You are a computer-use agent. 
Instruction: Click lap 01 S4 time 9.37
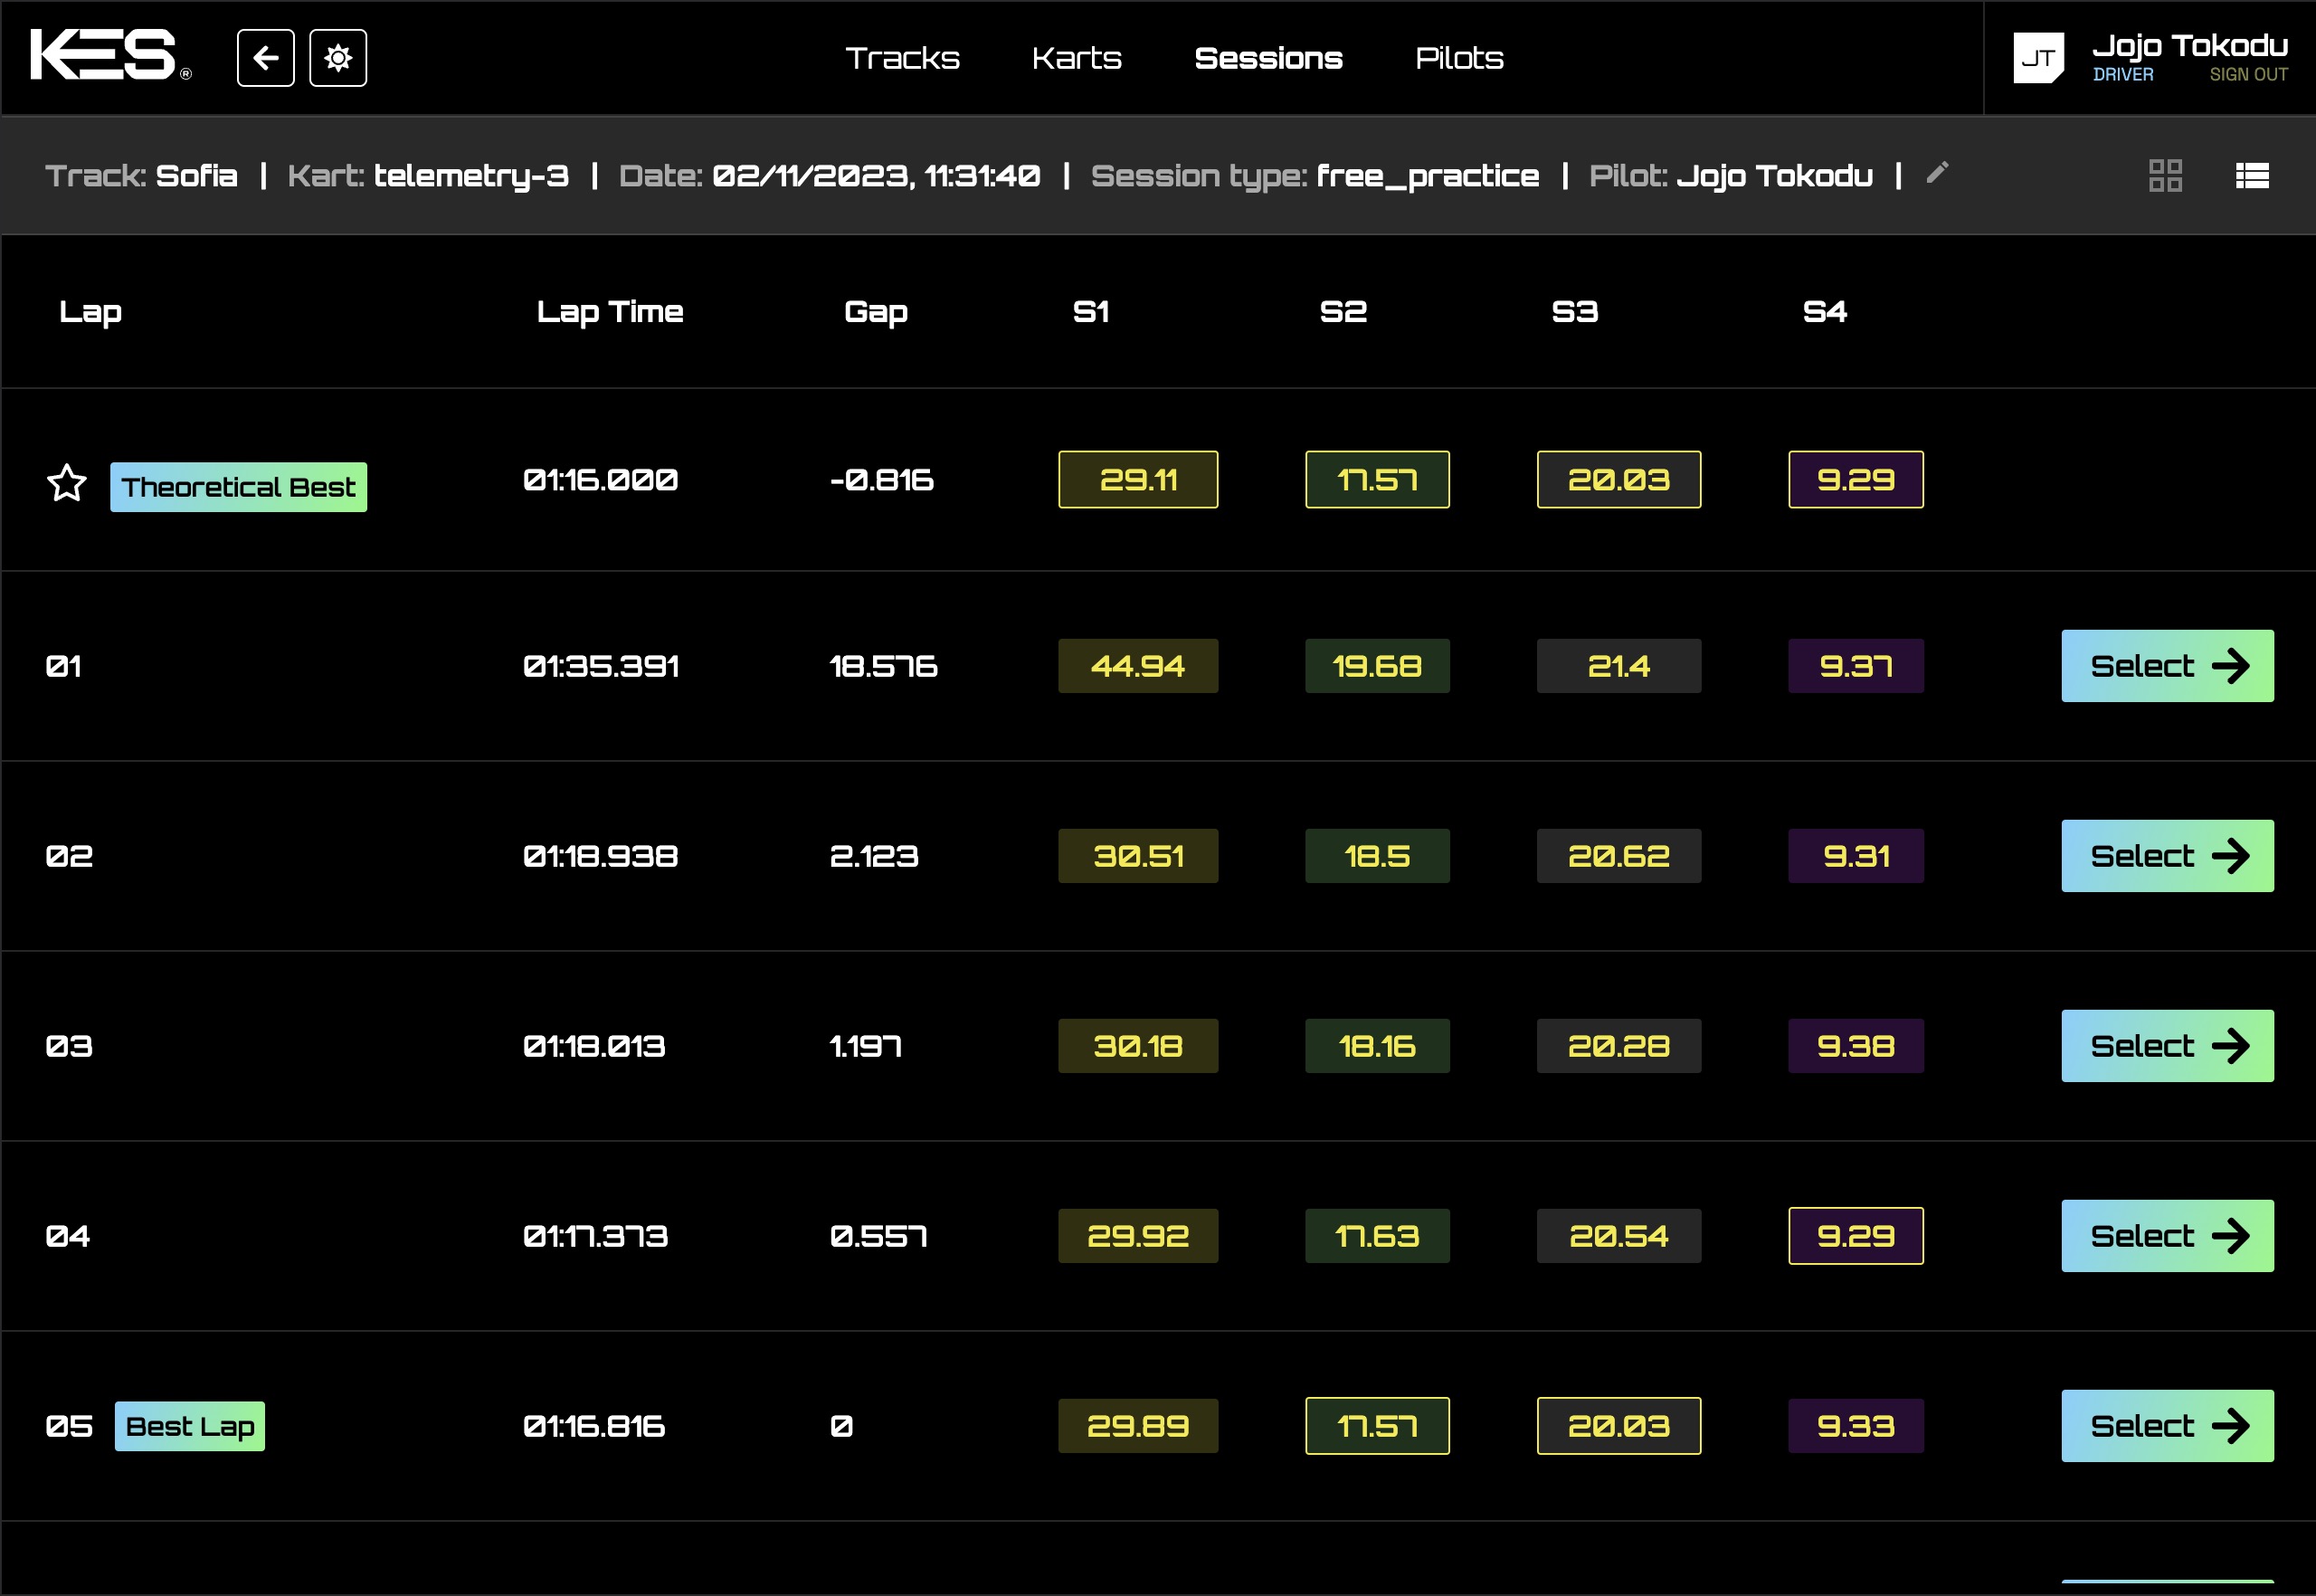[x=1856, y=666]
